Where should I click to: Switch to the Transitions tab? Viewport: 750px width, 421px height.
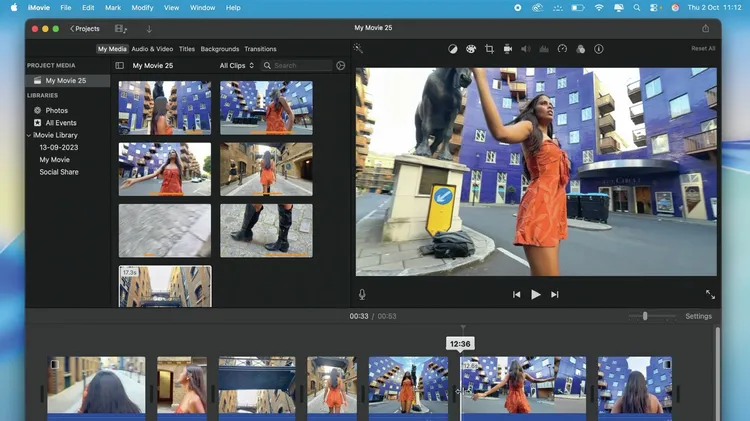(260, 49)
